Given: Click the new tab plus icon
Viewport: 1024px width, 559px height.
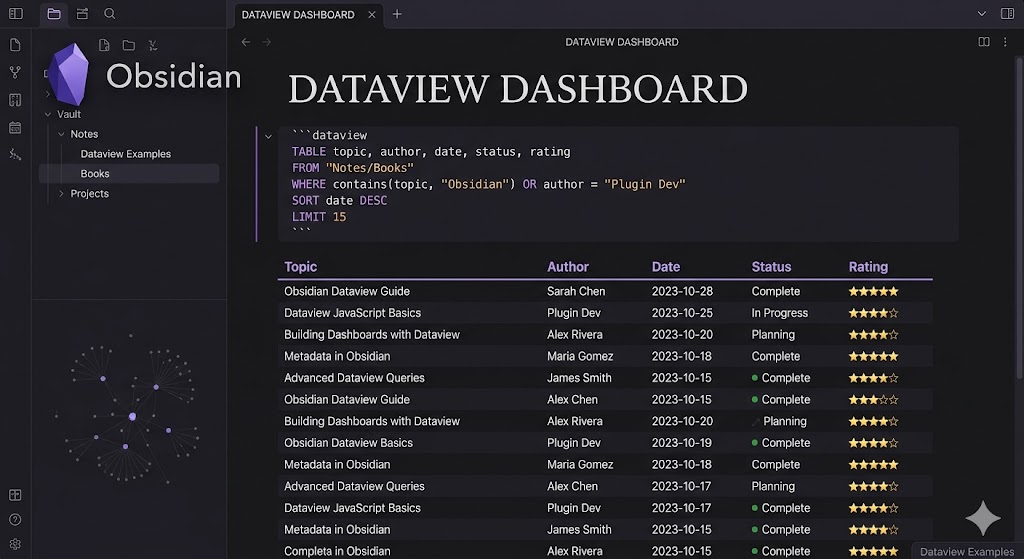Looking at the screenshot, I should 397,14.
